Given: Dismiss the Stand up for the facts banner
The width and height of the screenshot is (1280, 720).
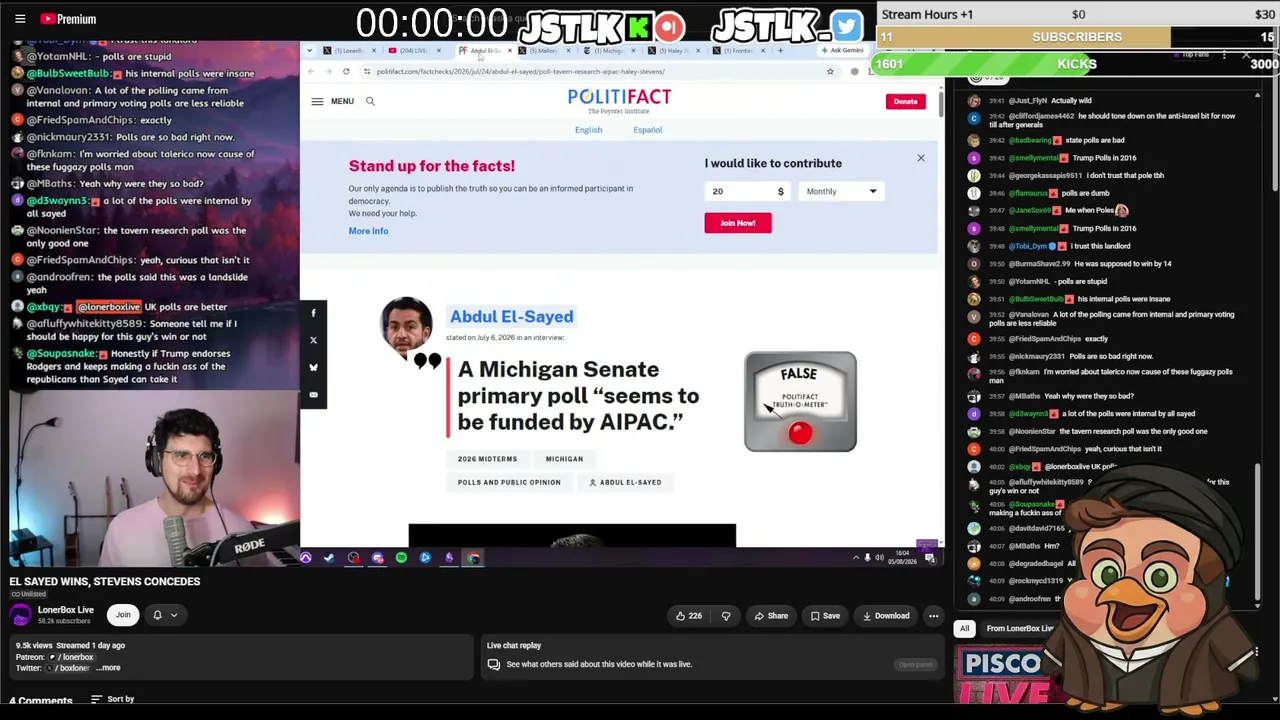Looking at the screenshot, I should tap(921, 158).
